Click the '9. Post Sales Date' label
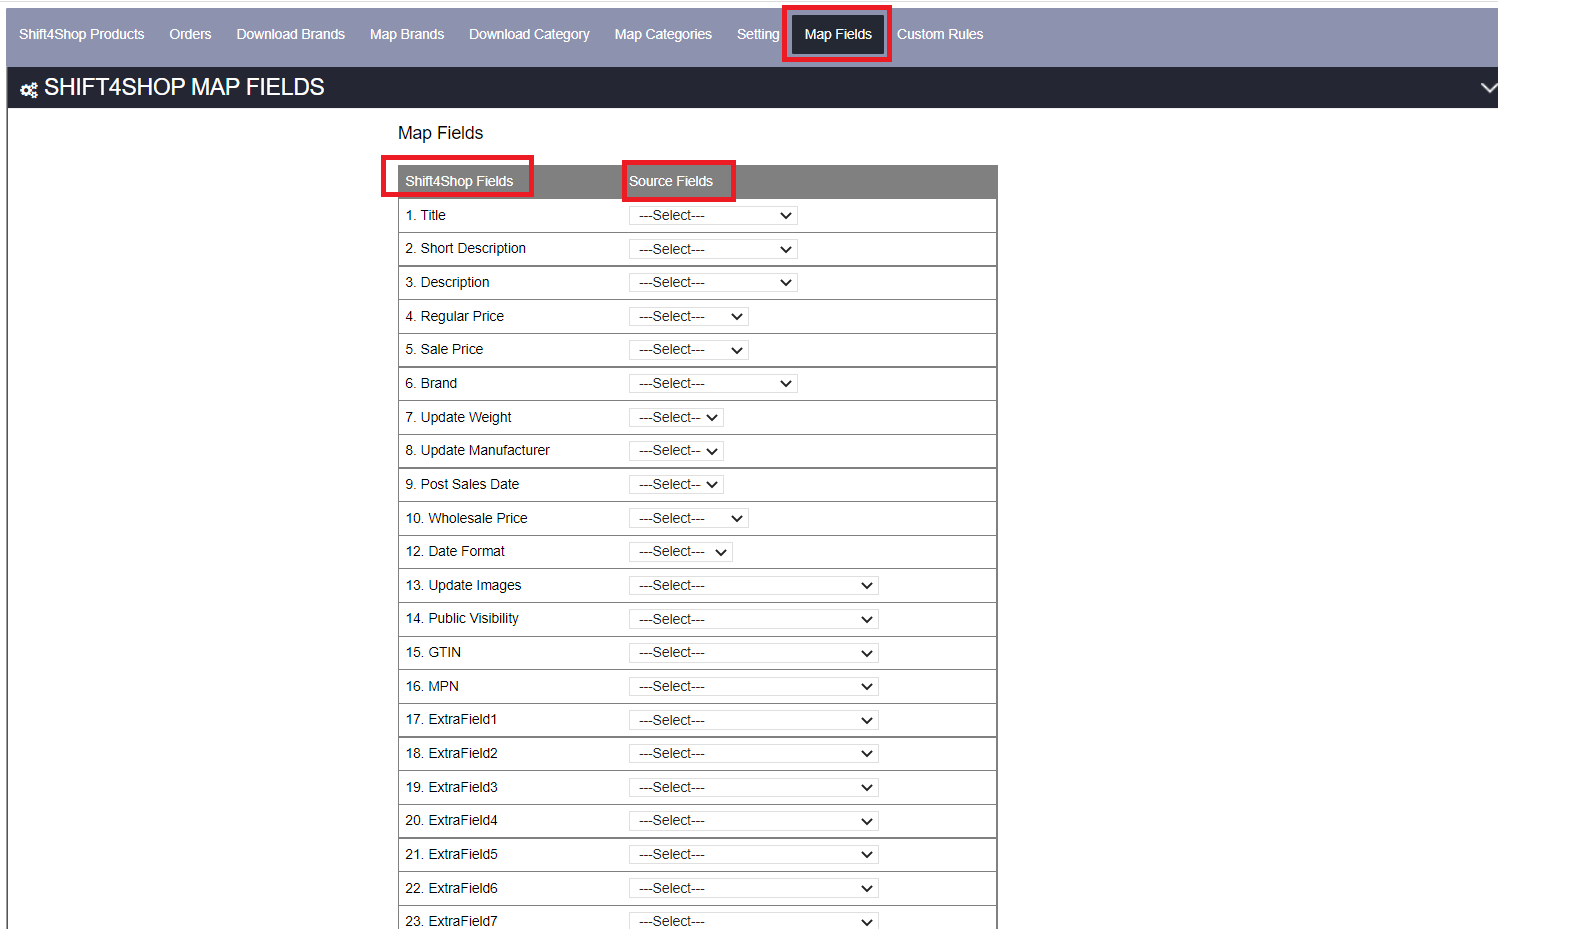Image resolution: width=1596 pixels, height=929 pixels. click(x=463, y=484)
